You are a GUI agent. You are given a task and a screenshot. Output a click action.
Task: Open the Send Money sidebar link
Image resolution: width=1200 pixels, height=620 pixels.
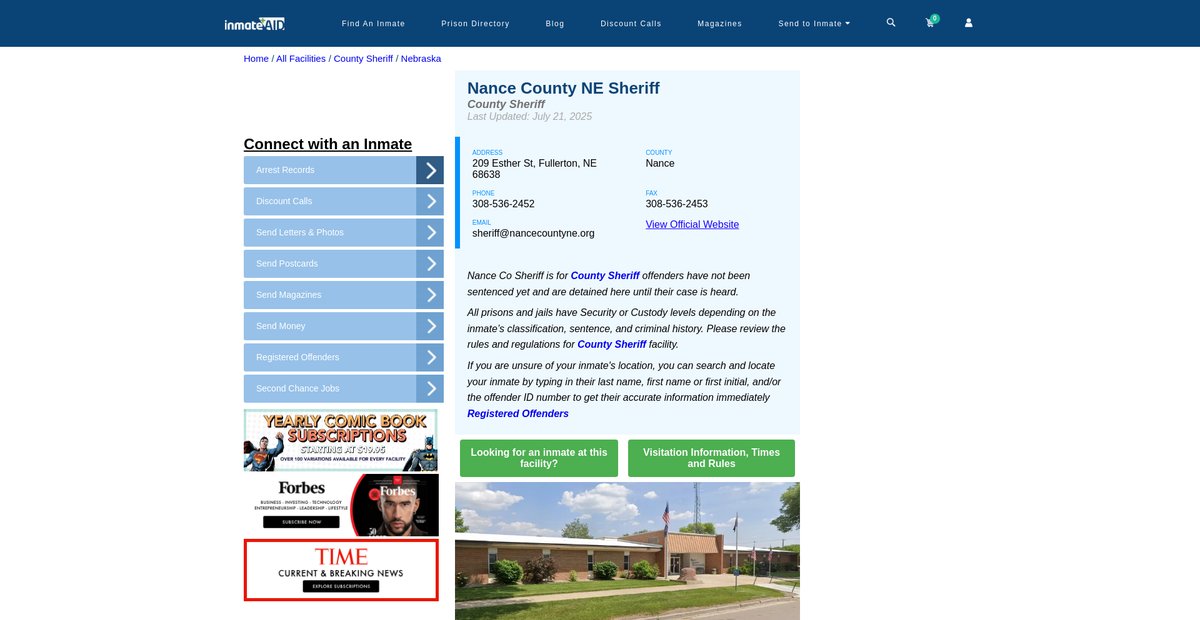[330, 326]
